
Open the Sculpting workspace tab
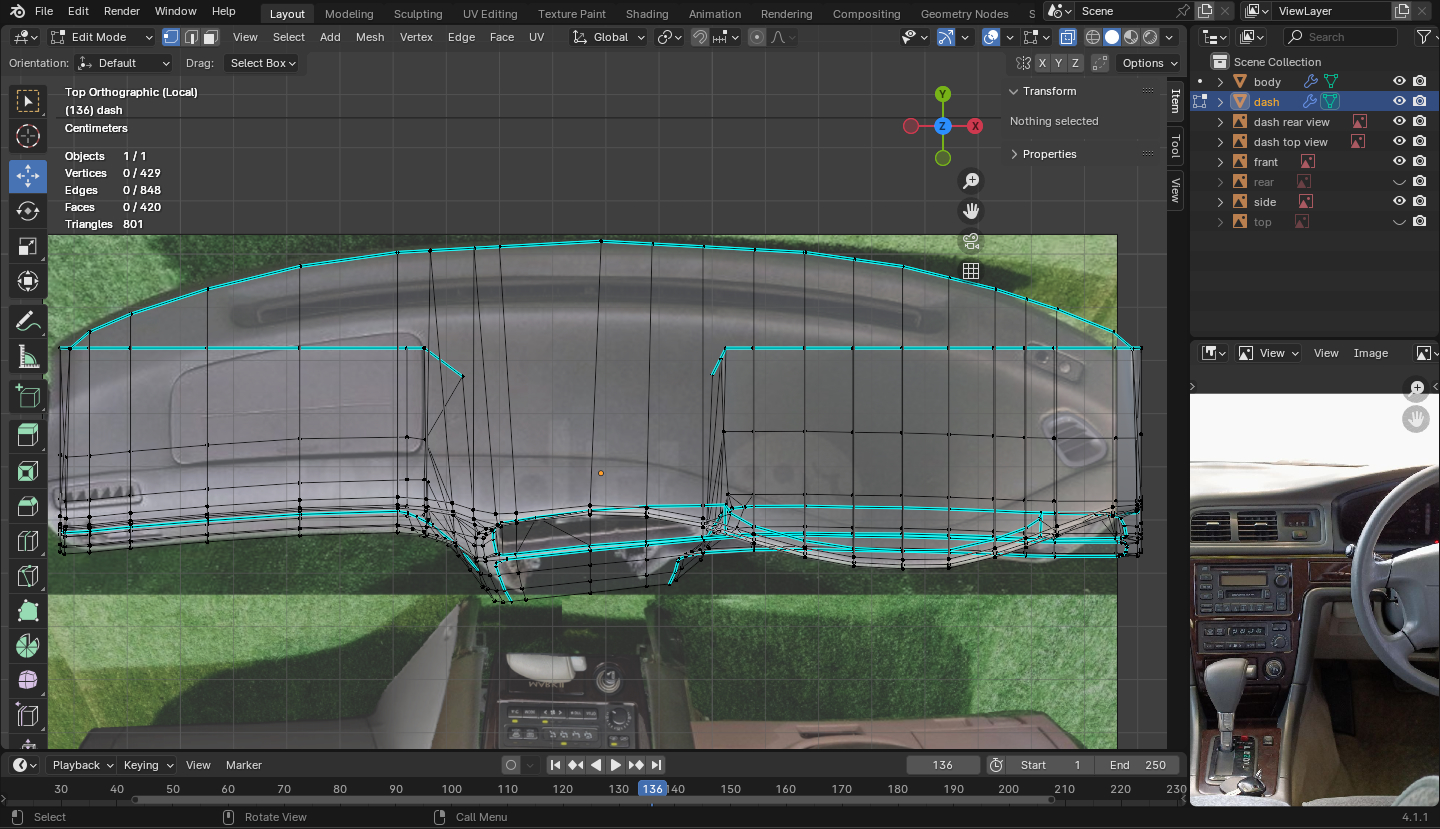pos(418,14)
